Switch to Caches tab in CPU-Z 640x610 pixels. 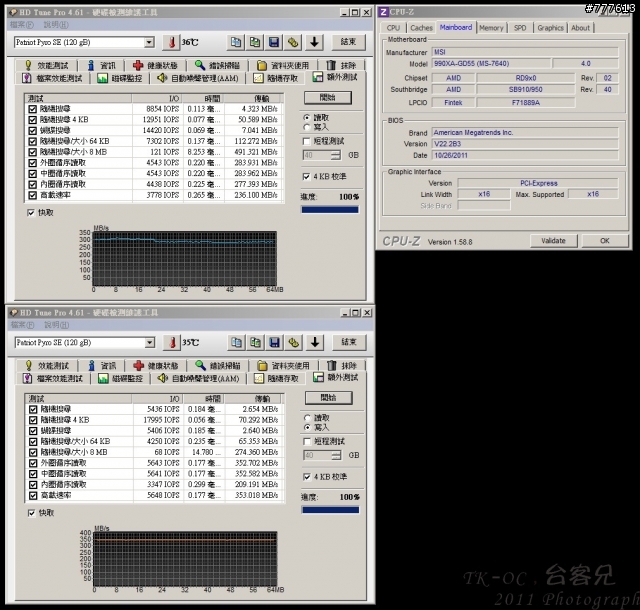(x=421, y=28)
